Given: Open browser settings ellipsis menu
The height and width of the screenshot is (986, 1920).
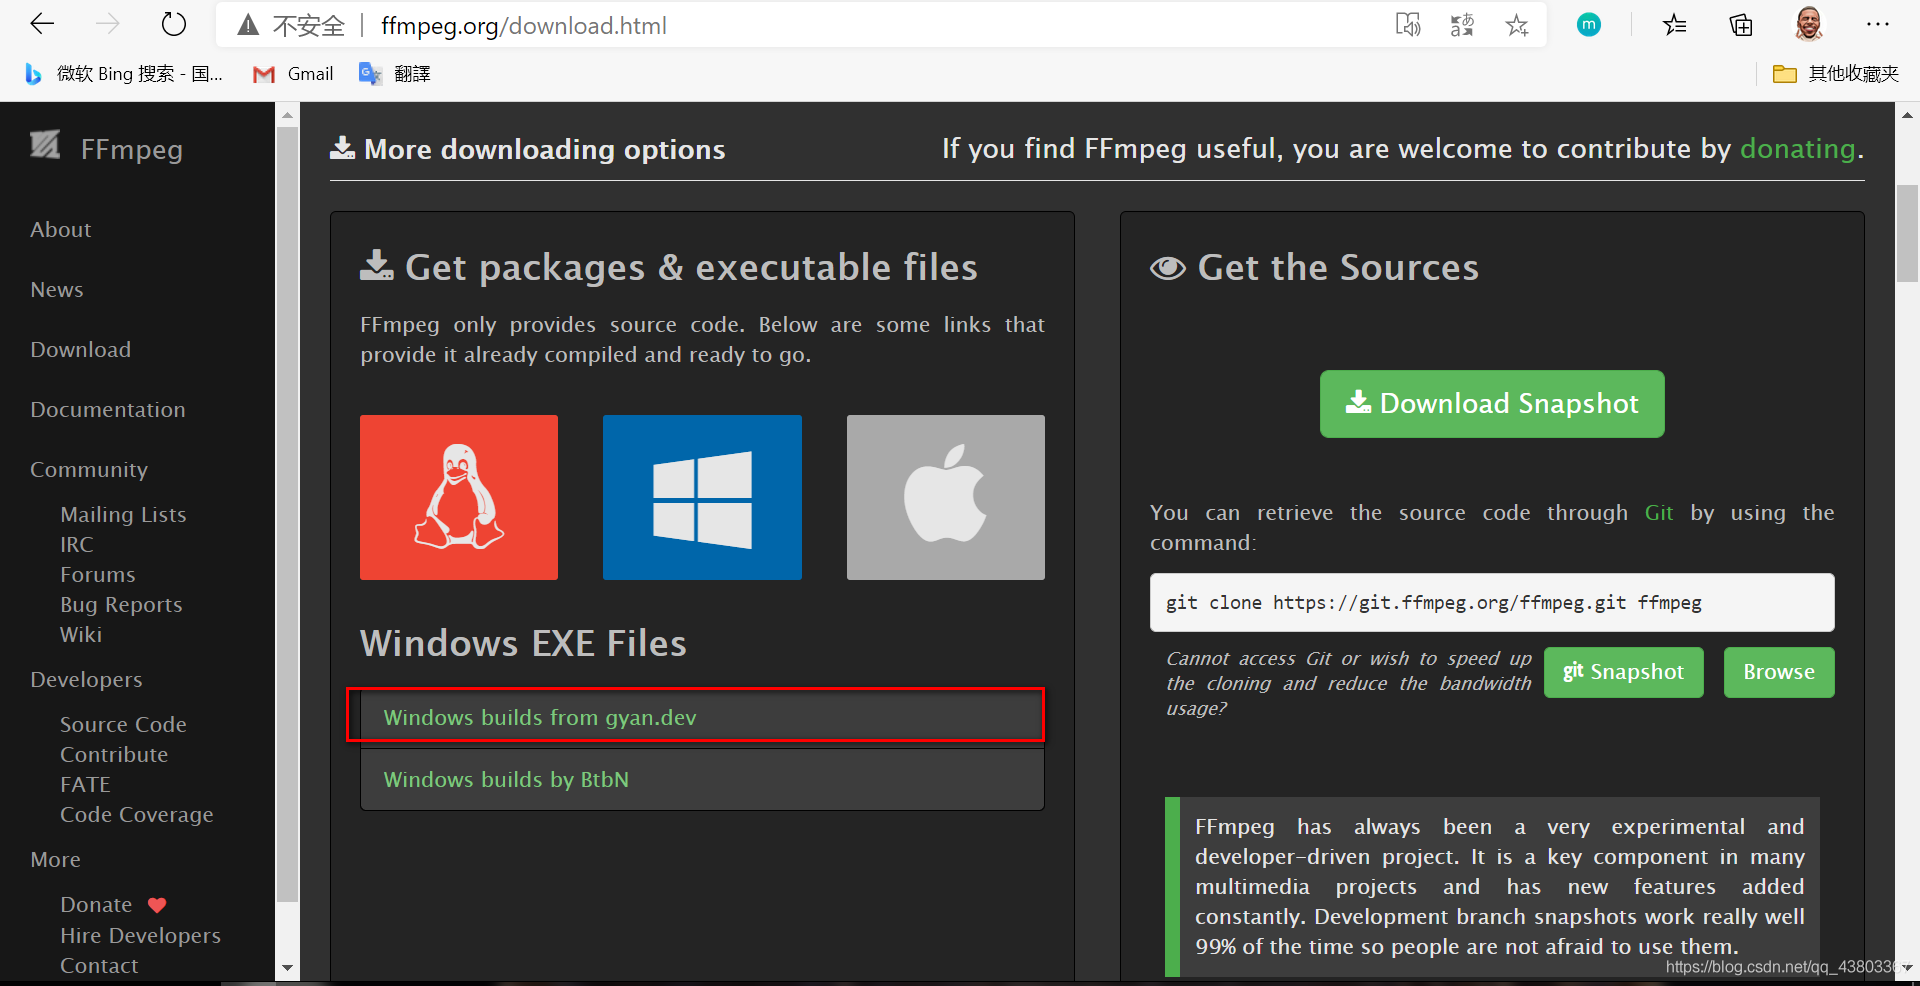Looking at the screenshot, I should [x=1877, y=25].
